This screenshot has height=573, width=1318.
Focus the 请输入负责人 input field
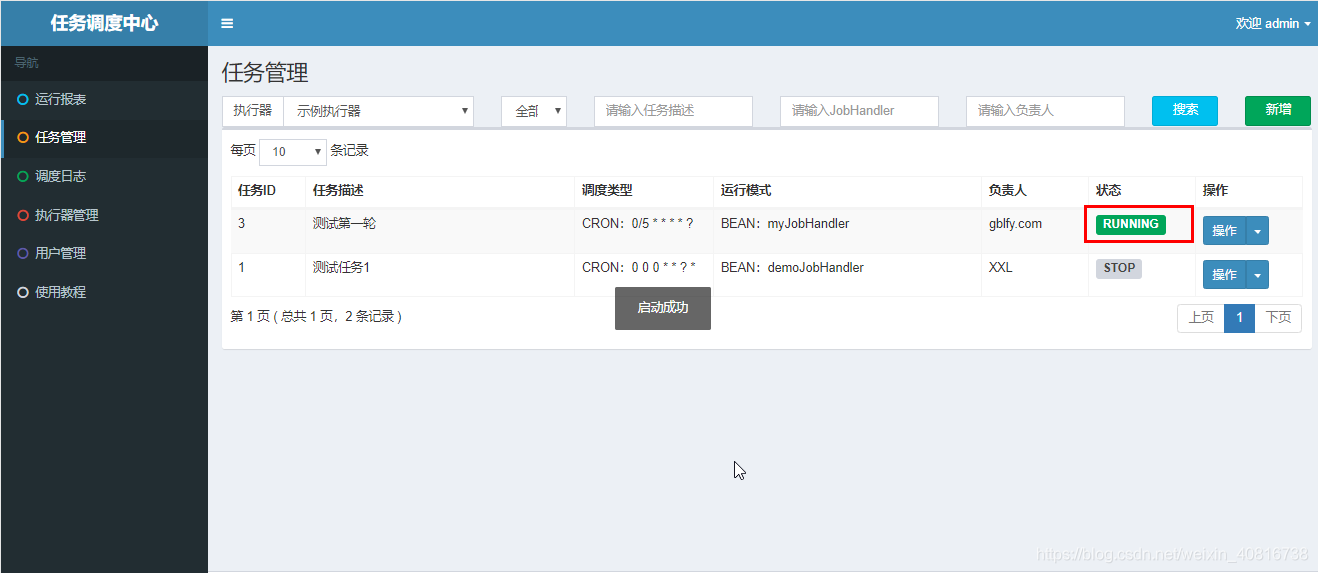1045,111
